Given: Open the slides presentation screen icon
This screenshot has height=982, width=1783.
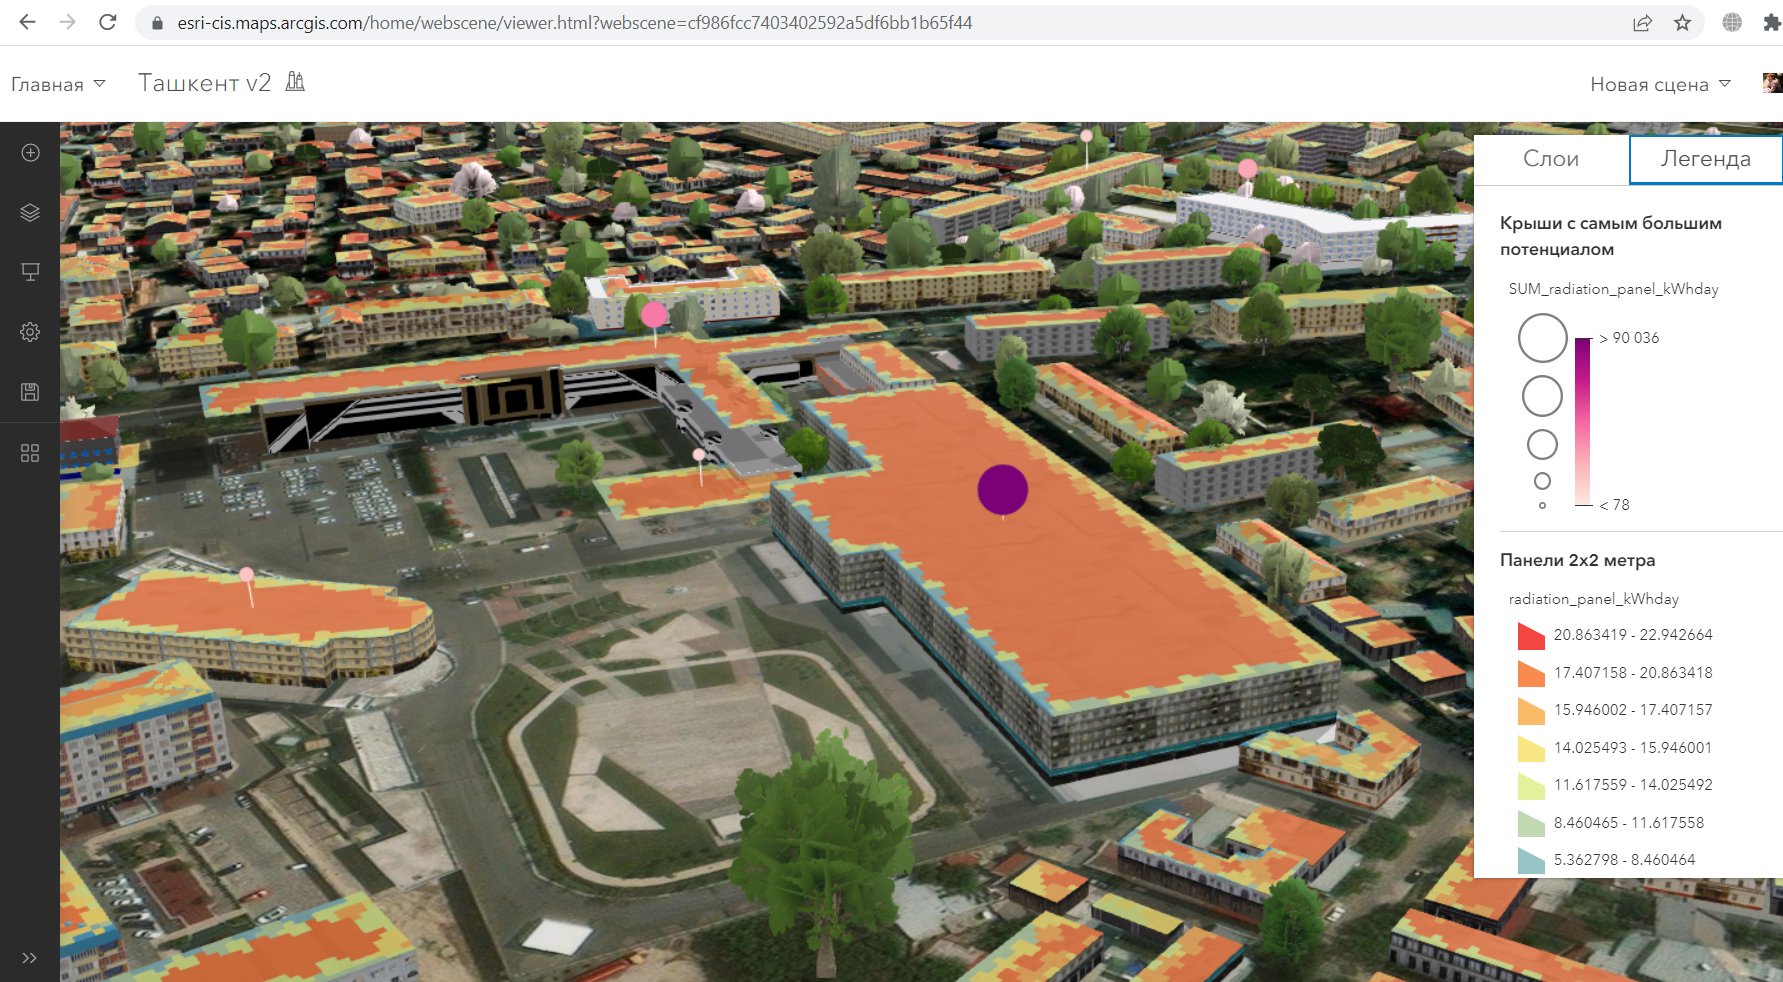Looking at the screenshot, I should tap(30, 272).
